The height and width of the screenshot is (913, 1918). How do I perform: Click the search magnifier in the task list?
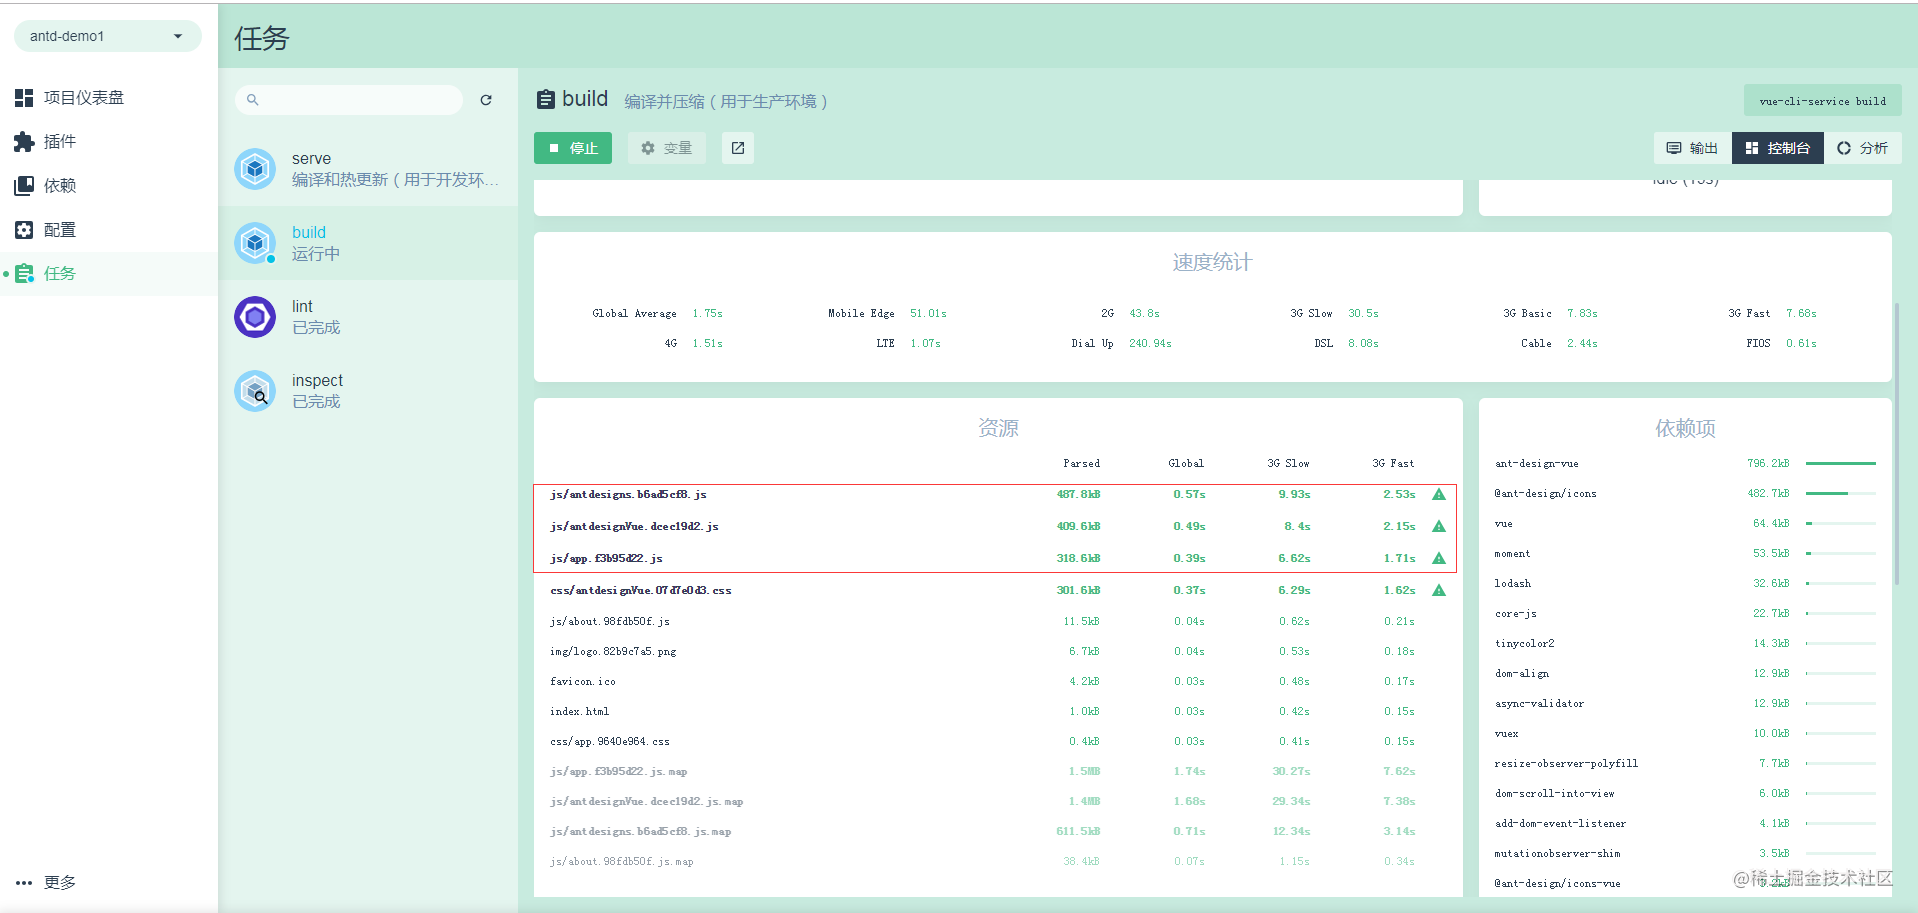pos(252,100)
